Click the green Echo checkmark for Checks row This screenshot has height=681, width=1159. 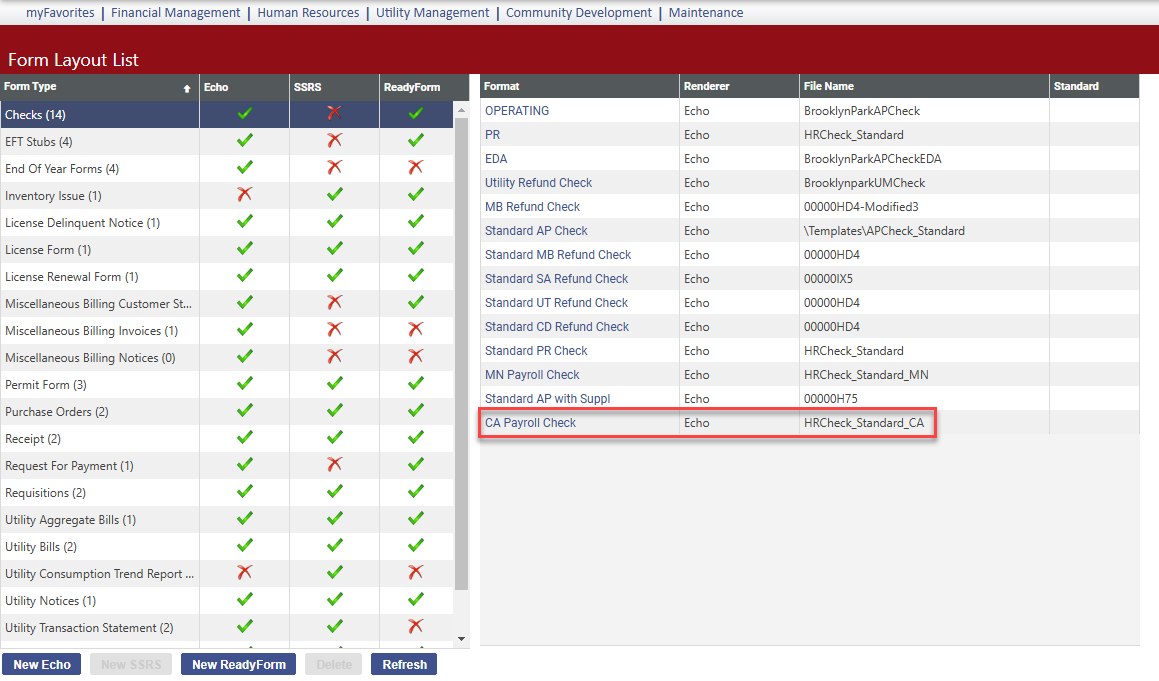click(x=244, y=114)
